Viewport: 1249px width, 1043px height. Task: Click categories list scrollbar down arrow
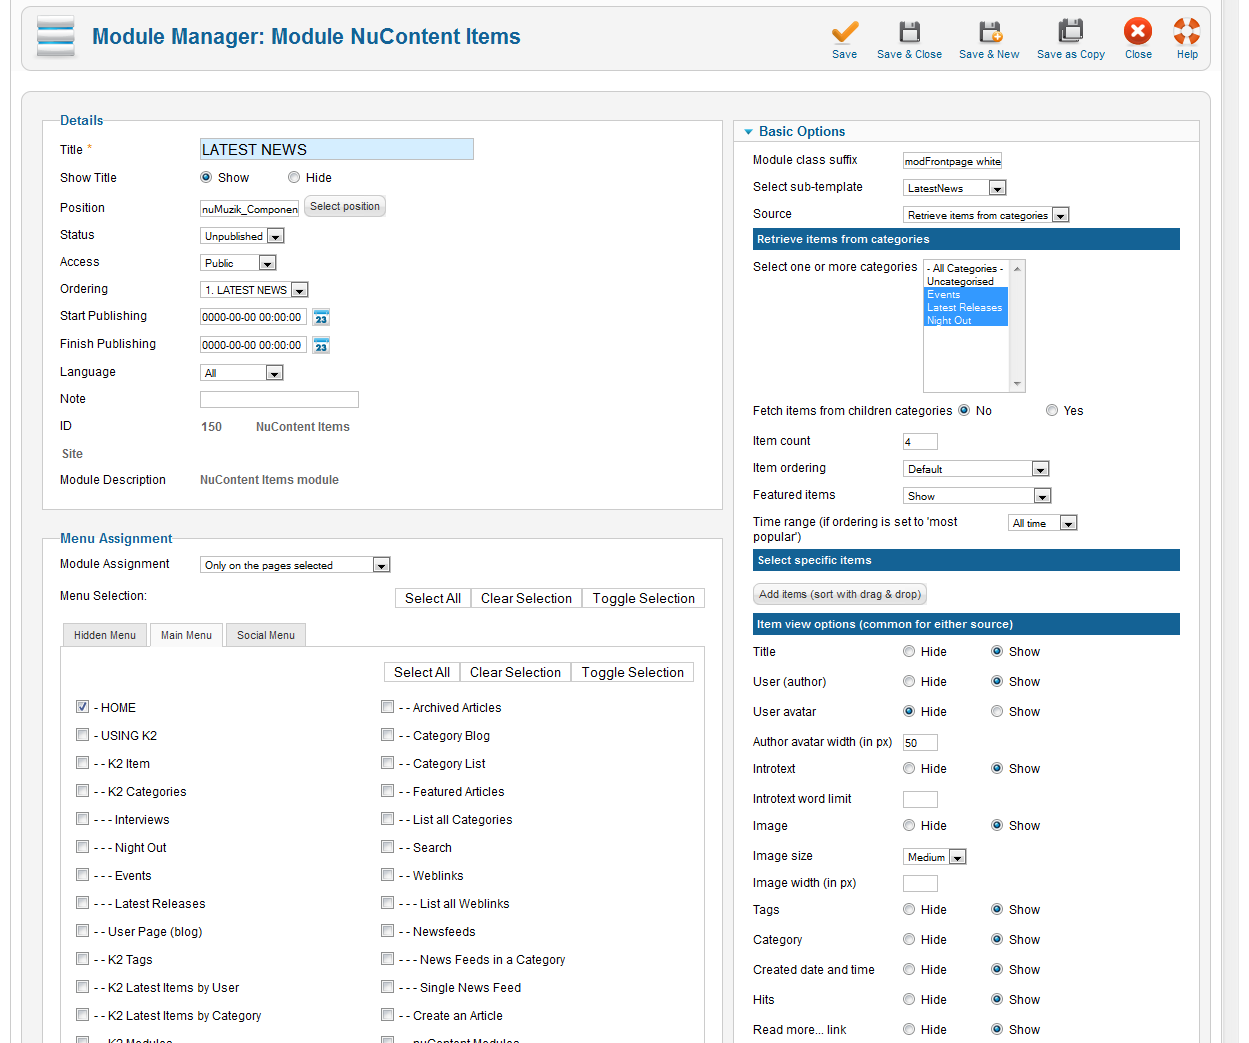(1017, 384)
